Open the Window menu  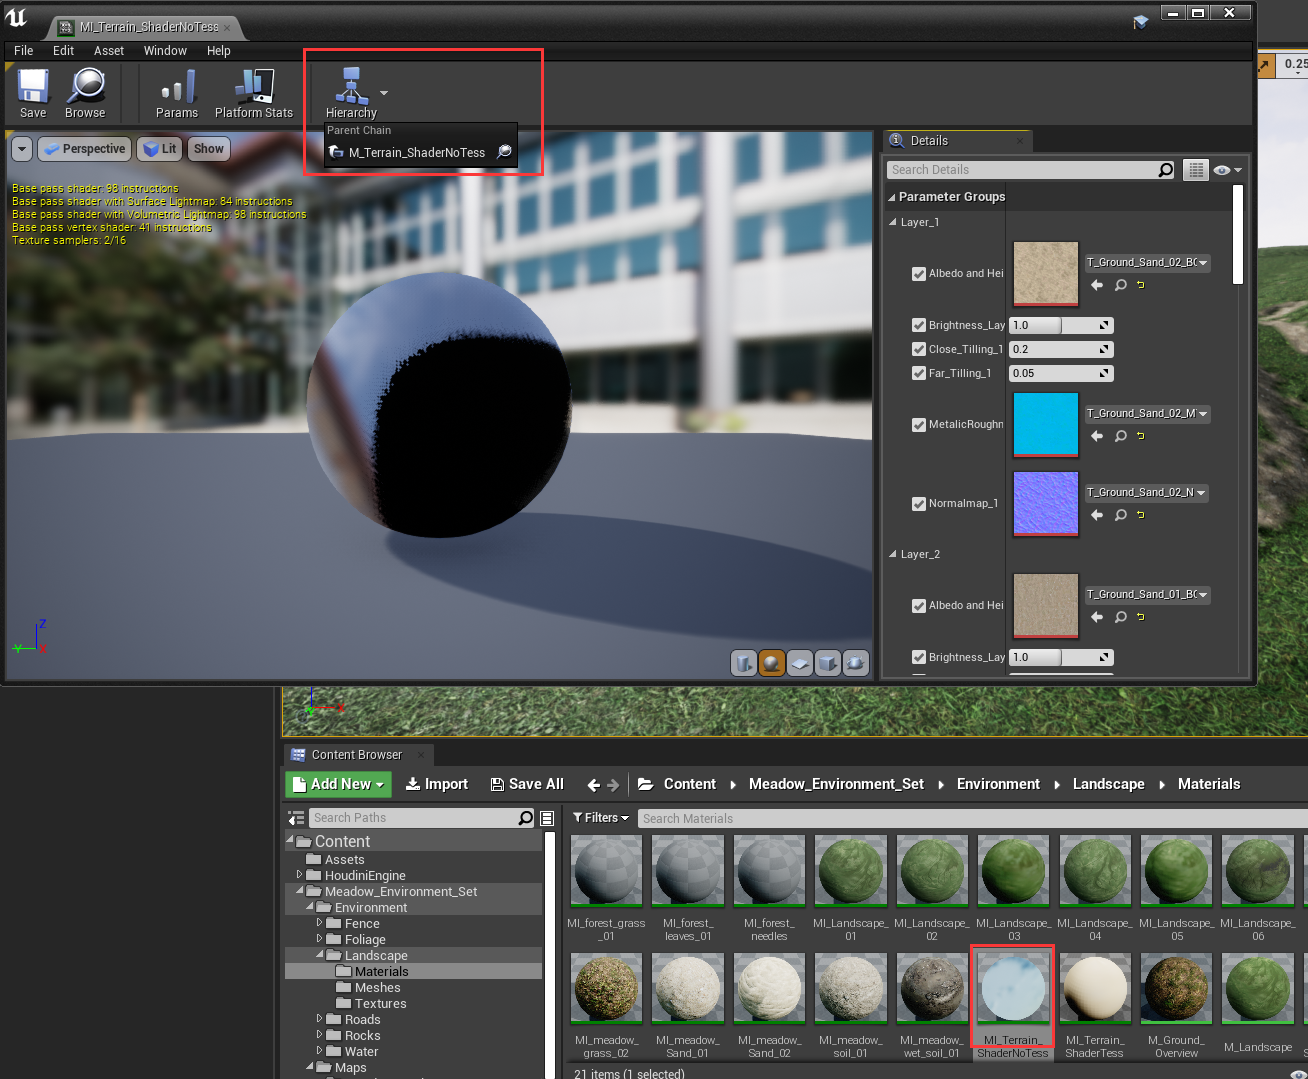[x=165, y=50]
